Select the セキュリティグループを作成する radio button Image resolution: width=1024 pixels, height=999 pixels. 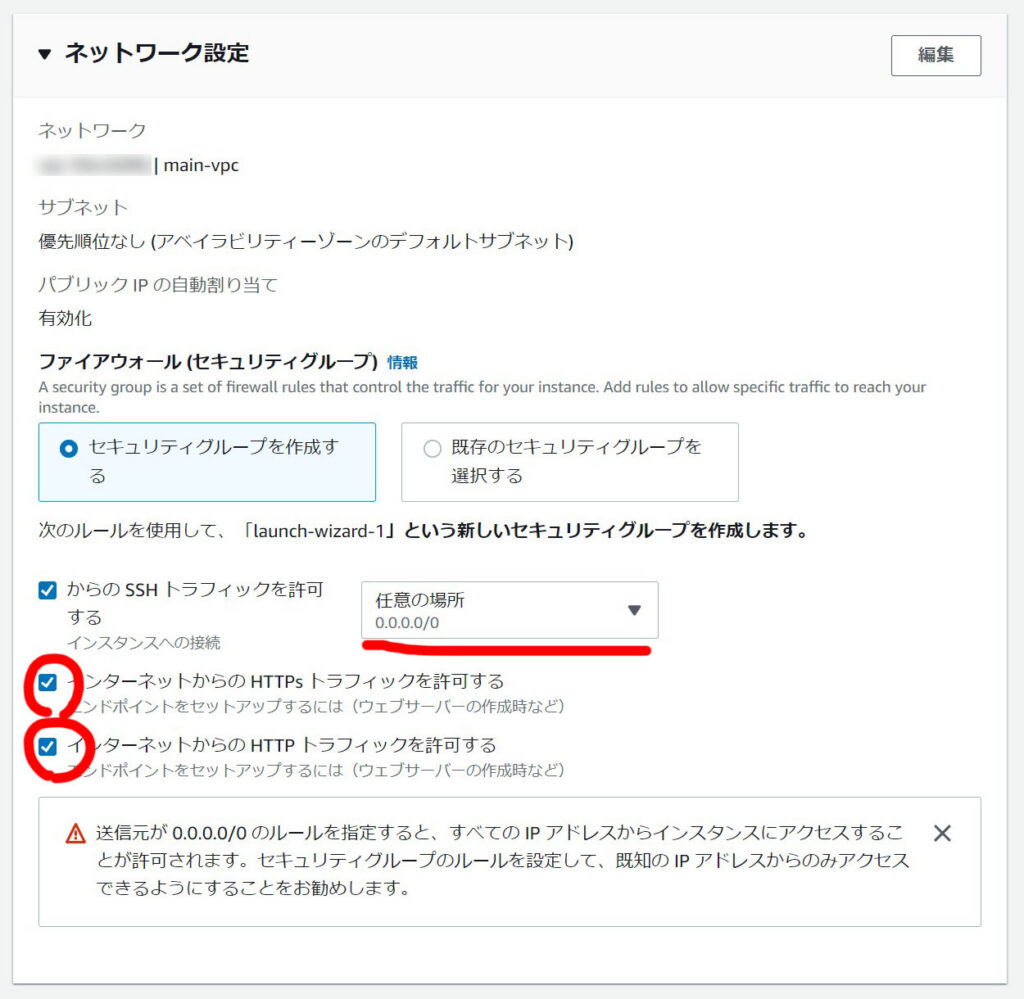69,449
